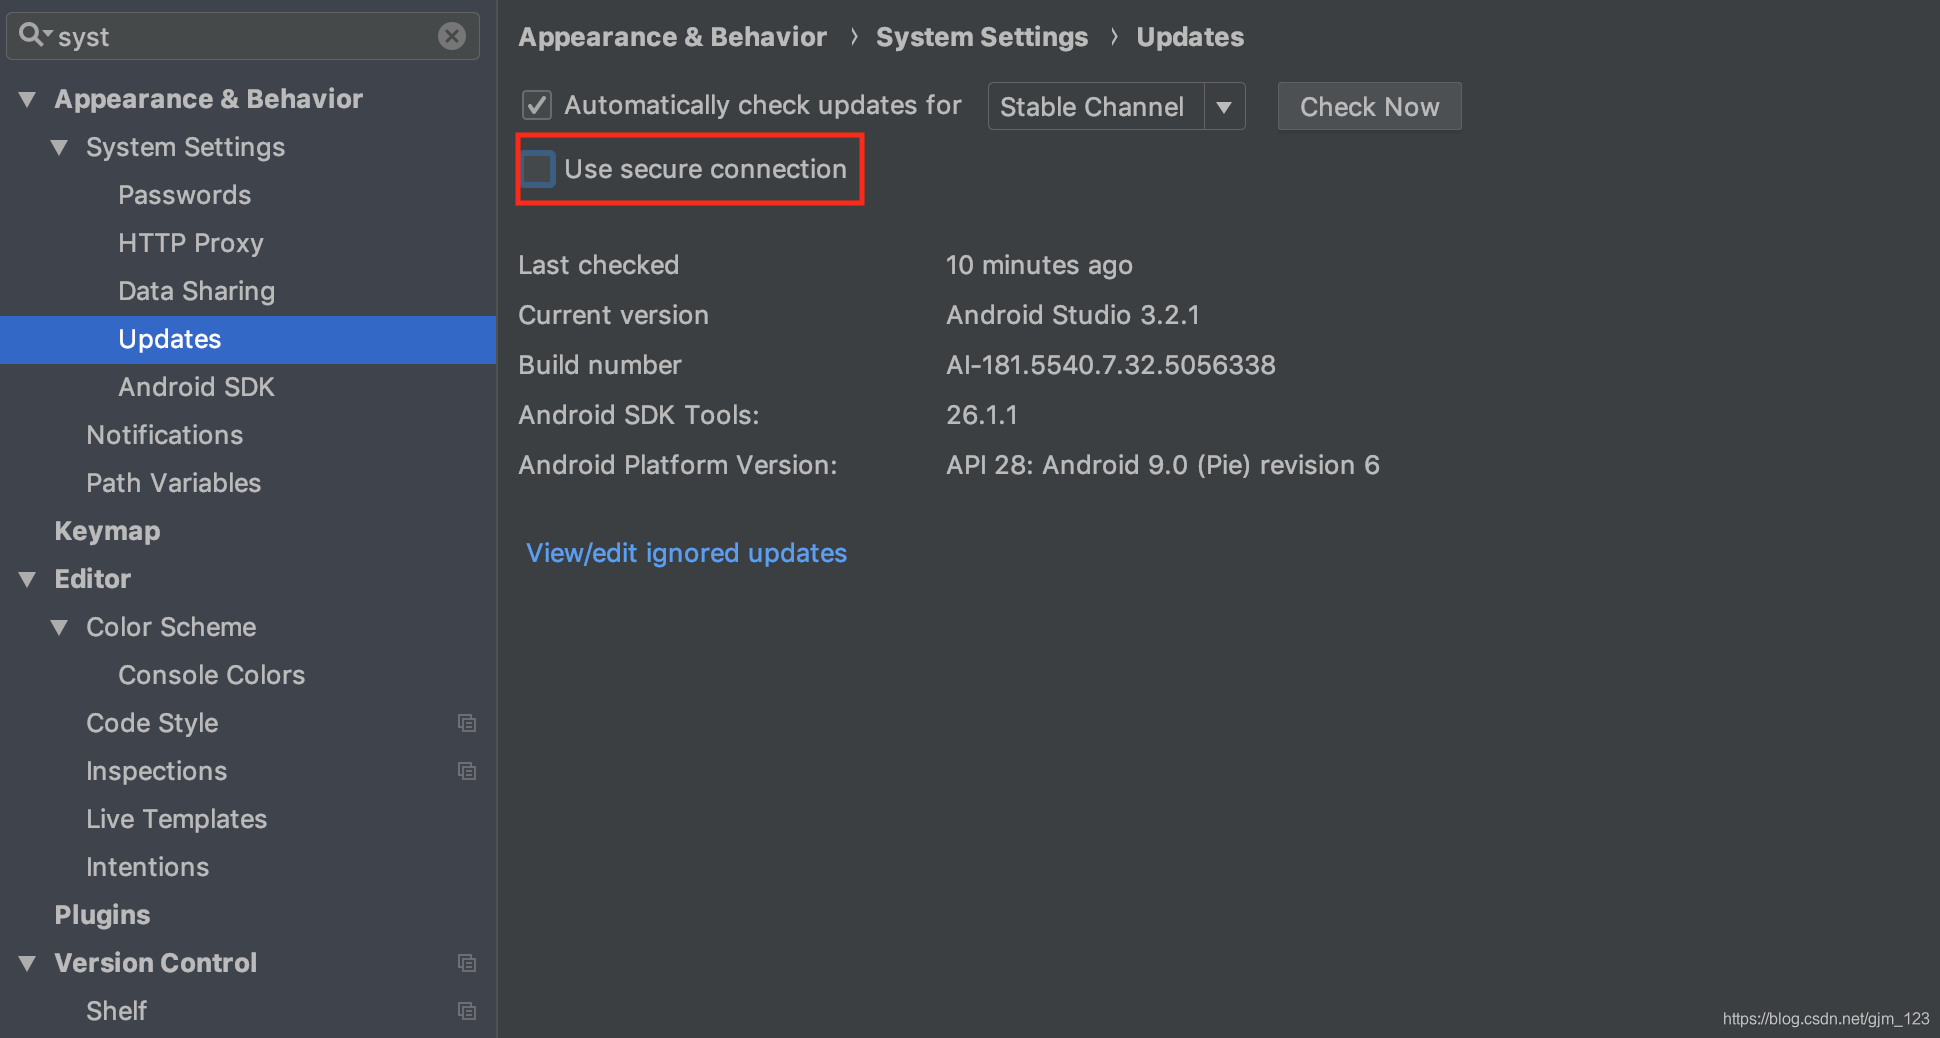
Task: Click the '10 minutes ago' value
Action: tap(1039, 265)
